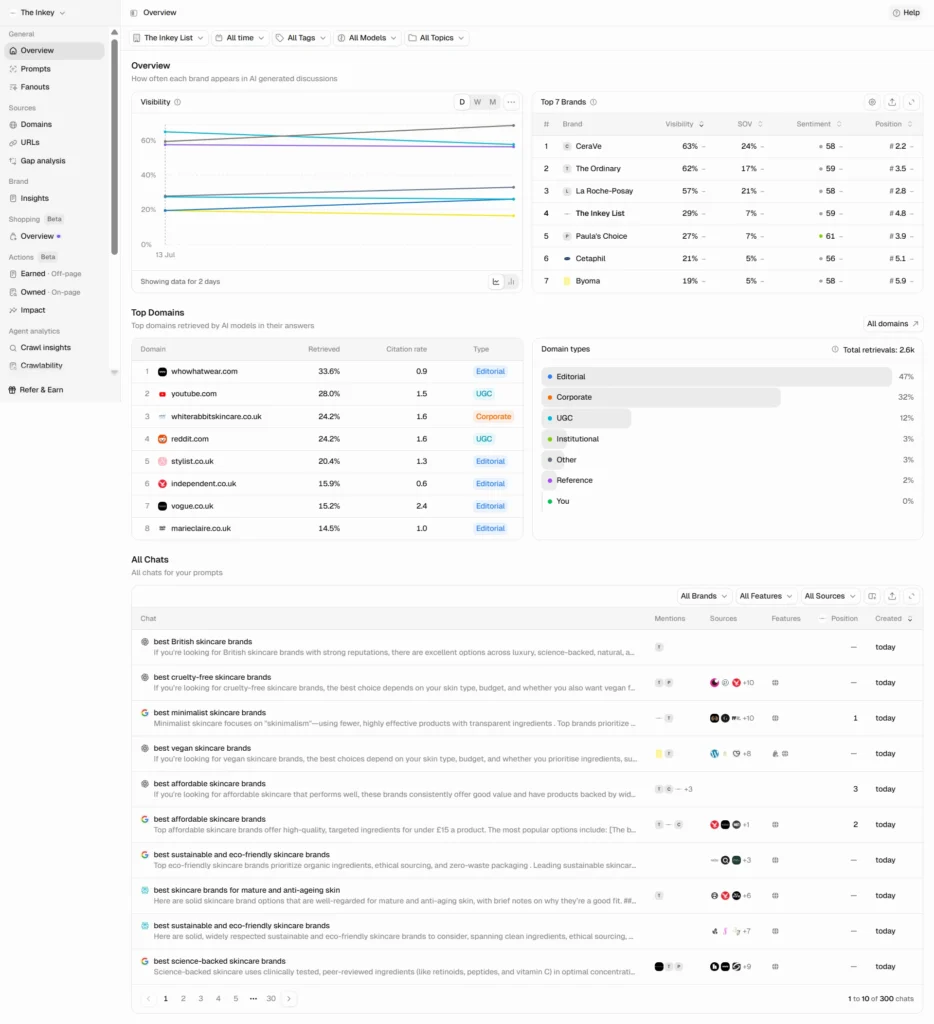Go to page 30 of chats

[x=271, y=999]
